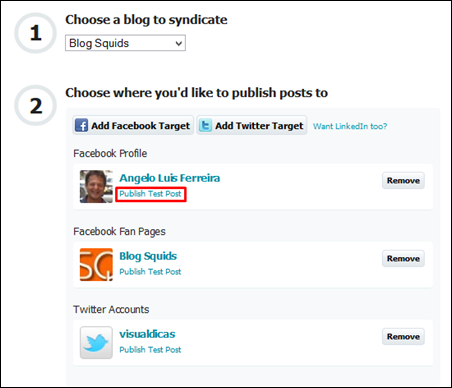Select the Facebook Profile section heading text
Viewport: 452px width, 388px height.
click(110, 154)
